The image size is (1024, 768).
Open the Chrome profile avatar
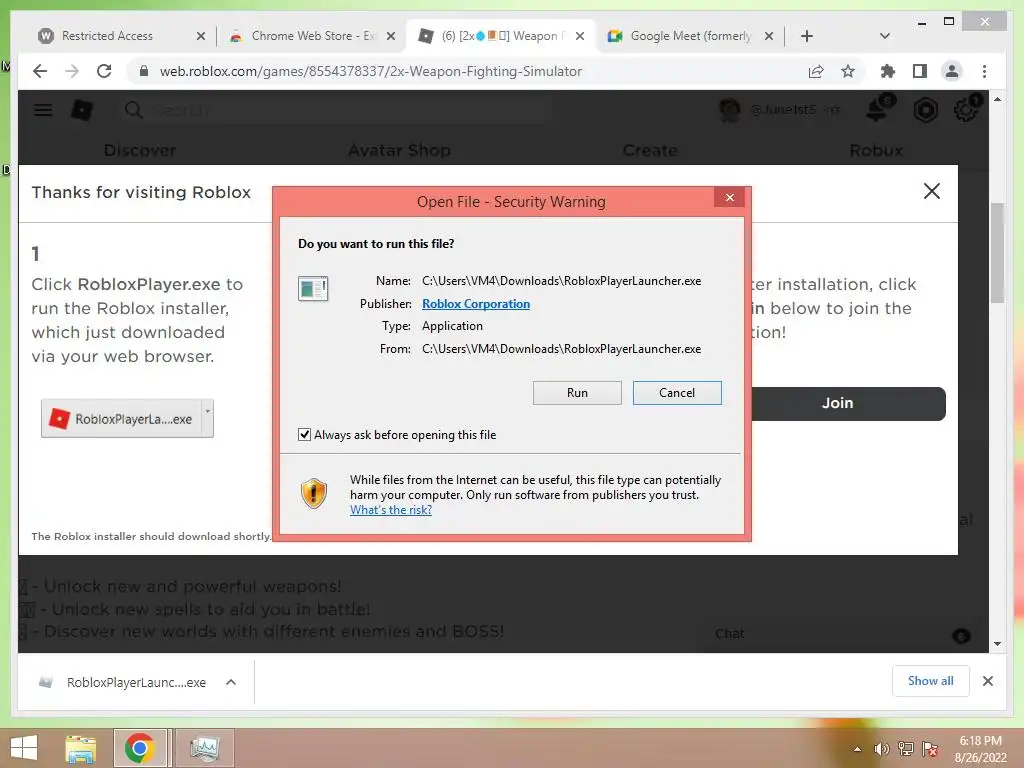tap(952, 71)
